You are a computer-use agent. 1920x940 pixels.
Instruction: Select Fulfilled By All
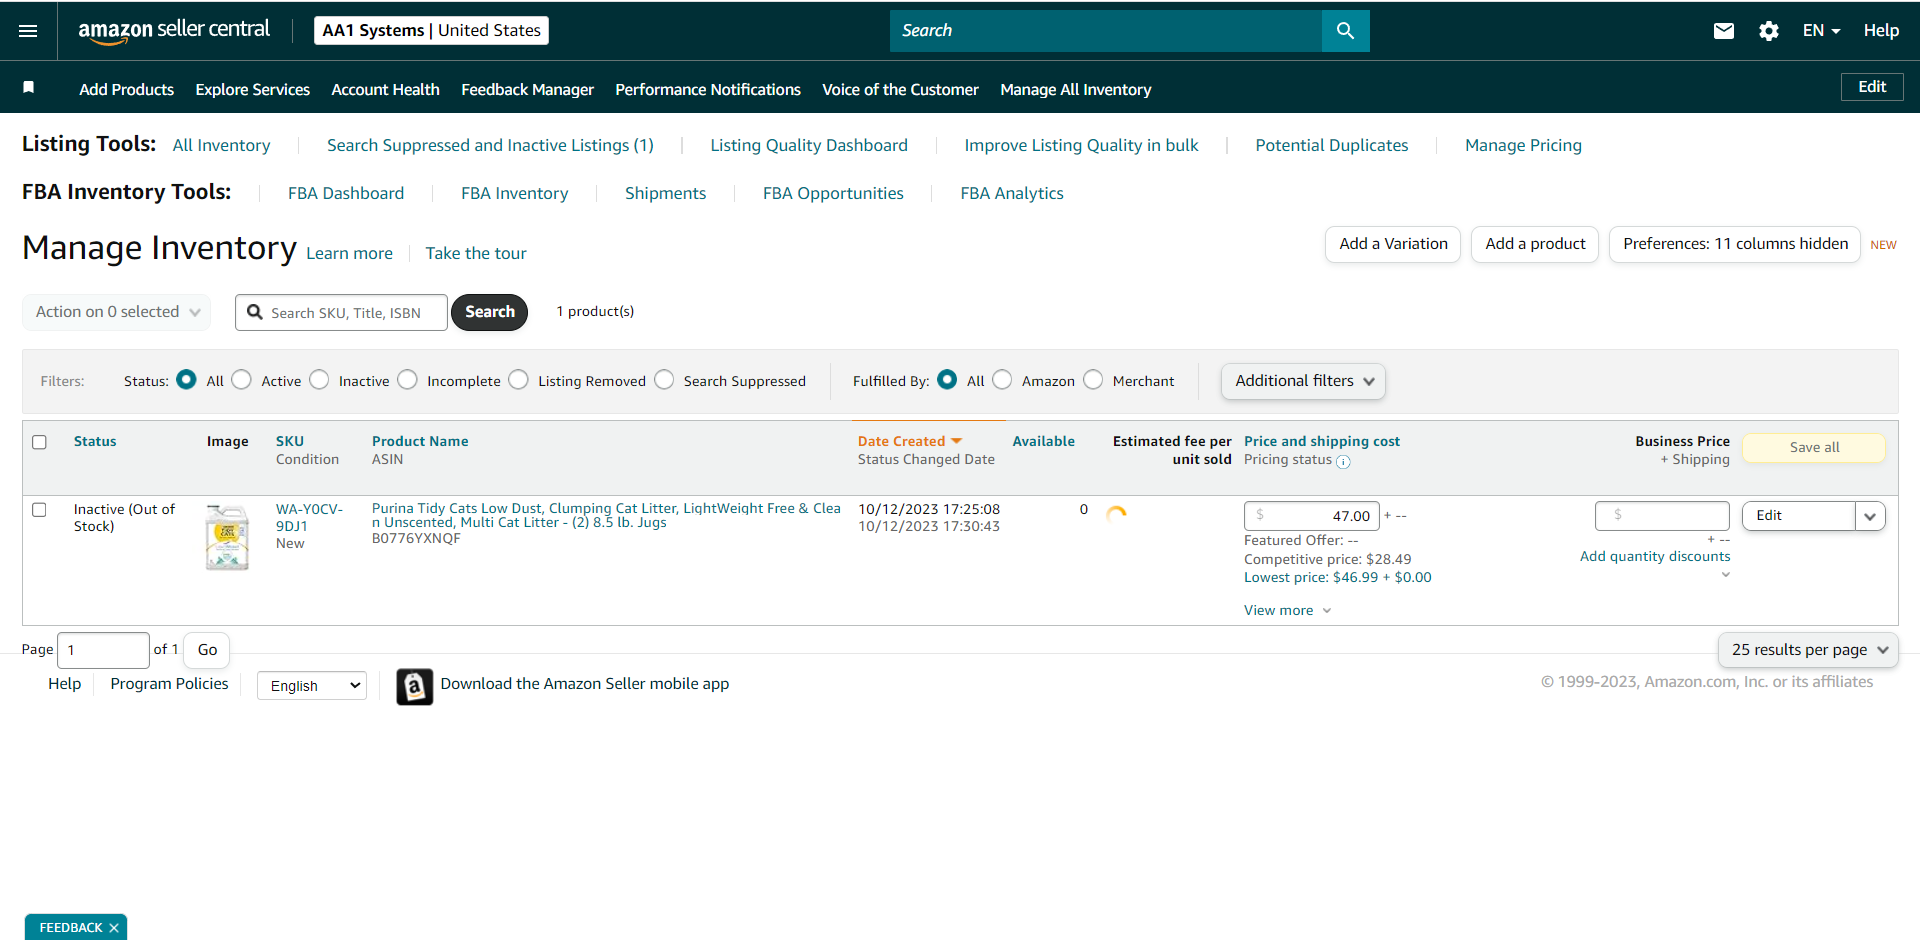(x=947, y=380)
